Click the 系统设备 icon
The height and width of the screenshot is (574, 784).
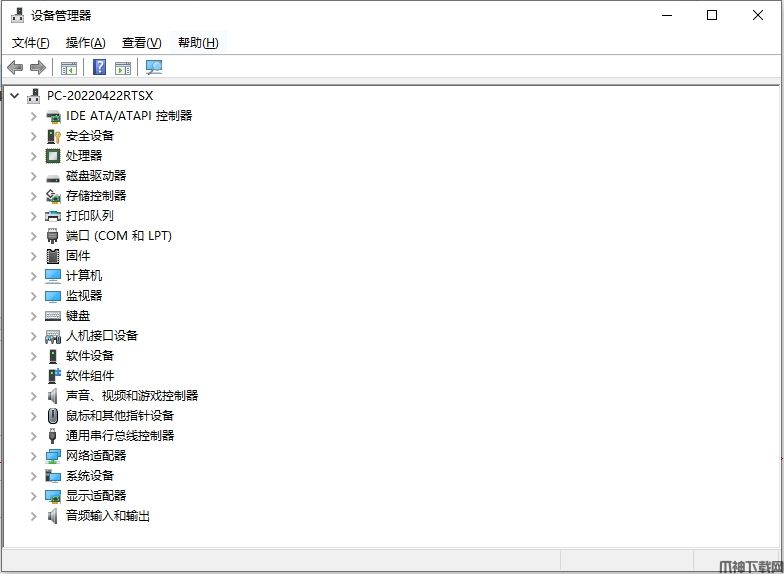[53, 476]
